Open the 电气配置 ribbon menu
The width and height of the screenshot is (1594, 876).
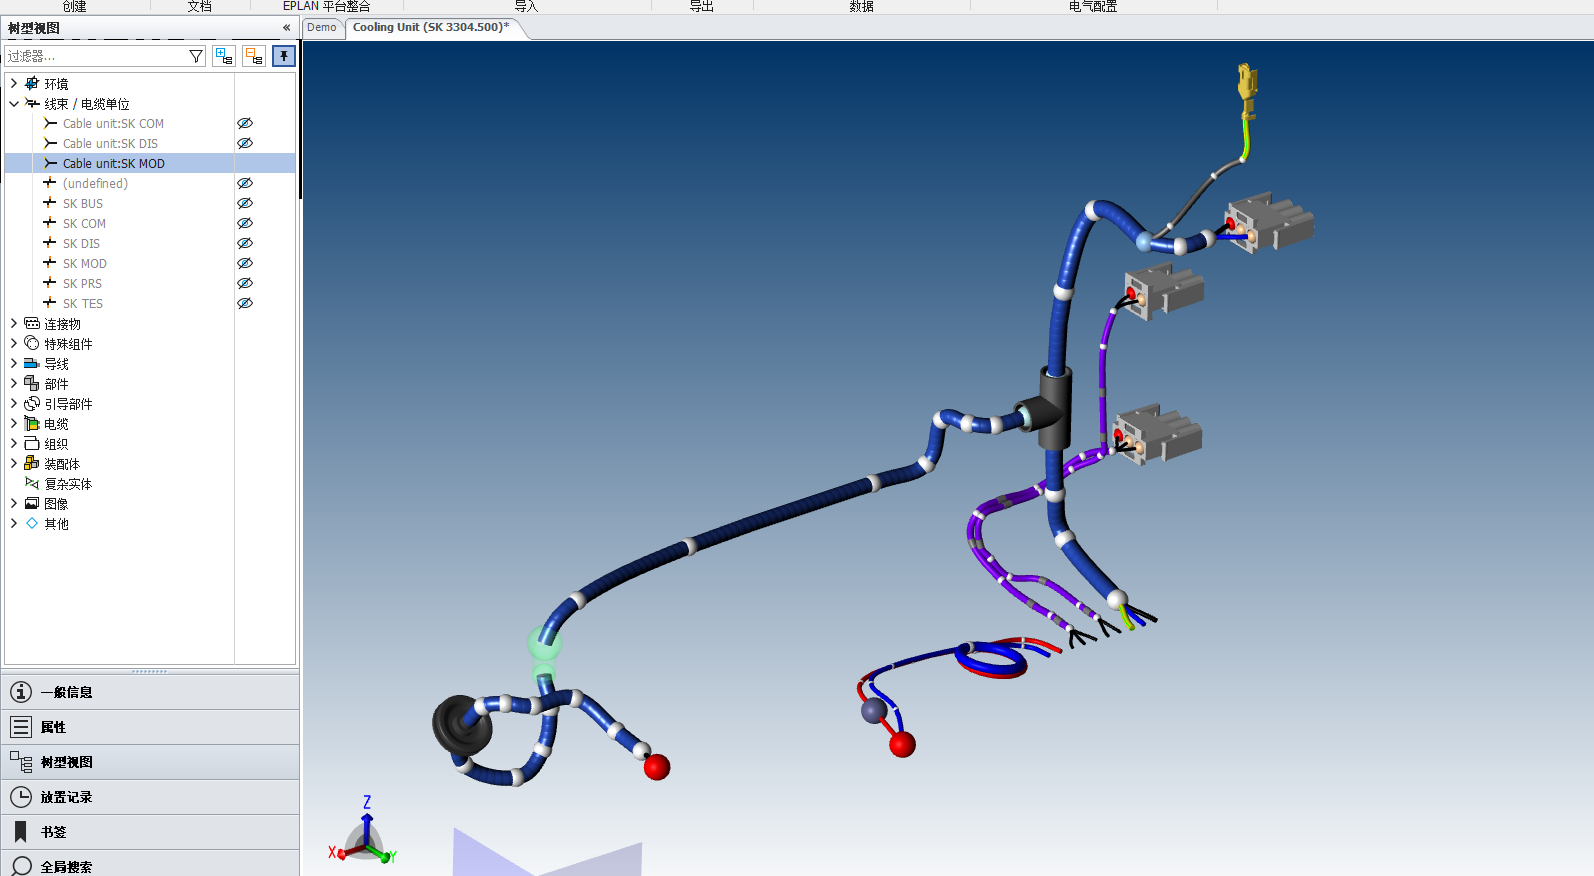[x=1092, y=6]
